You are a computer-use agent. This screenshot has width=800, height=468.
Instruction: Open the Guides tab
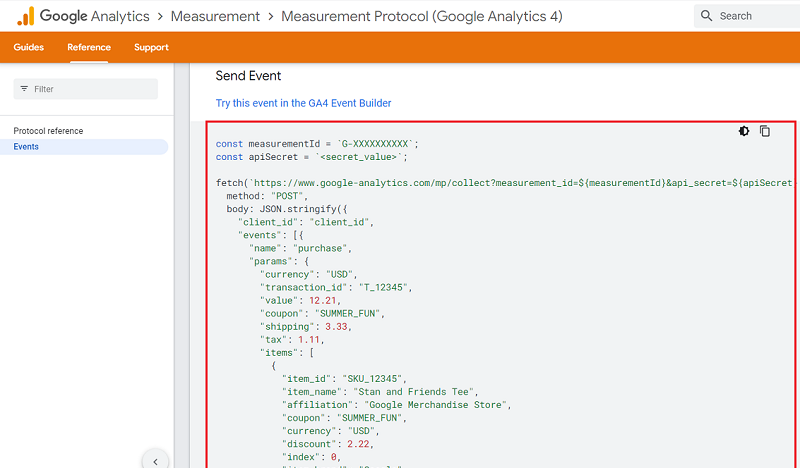(29, 47)
